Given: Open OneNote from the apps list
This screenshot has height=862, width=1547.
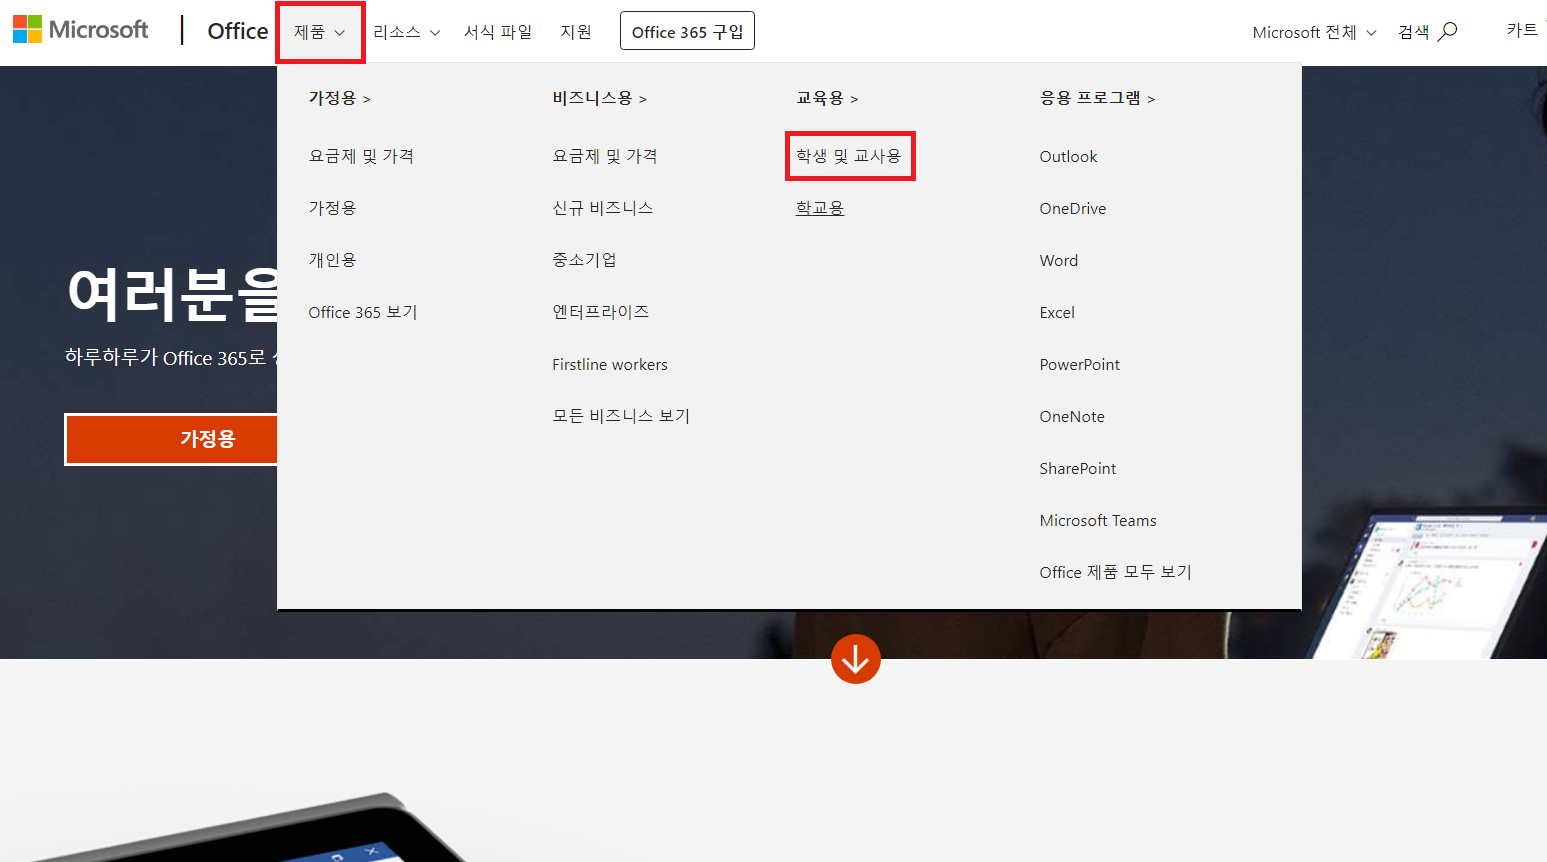Looking at the screenshot, I should pyautogui.click(x=1072, y=416).
